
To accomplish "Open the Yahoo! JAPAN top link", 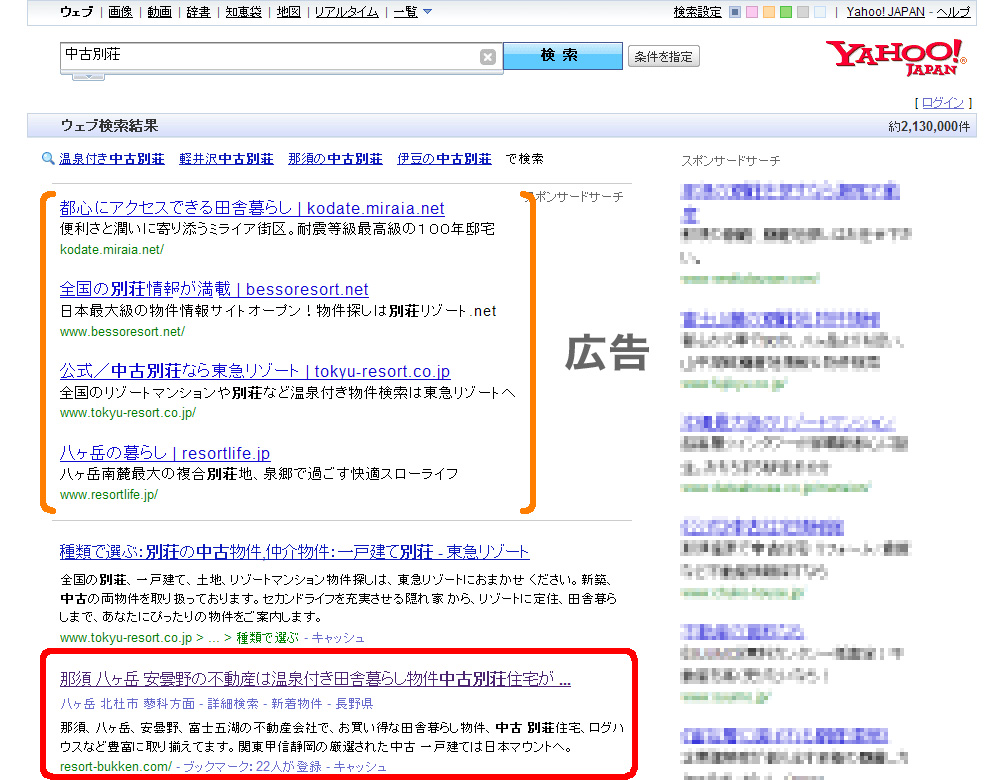I will (885, 11).
